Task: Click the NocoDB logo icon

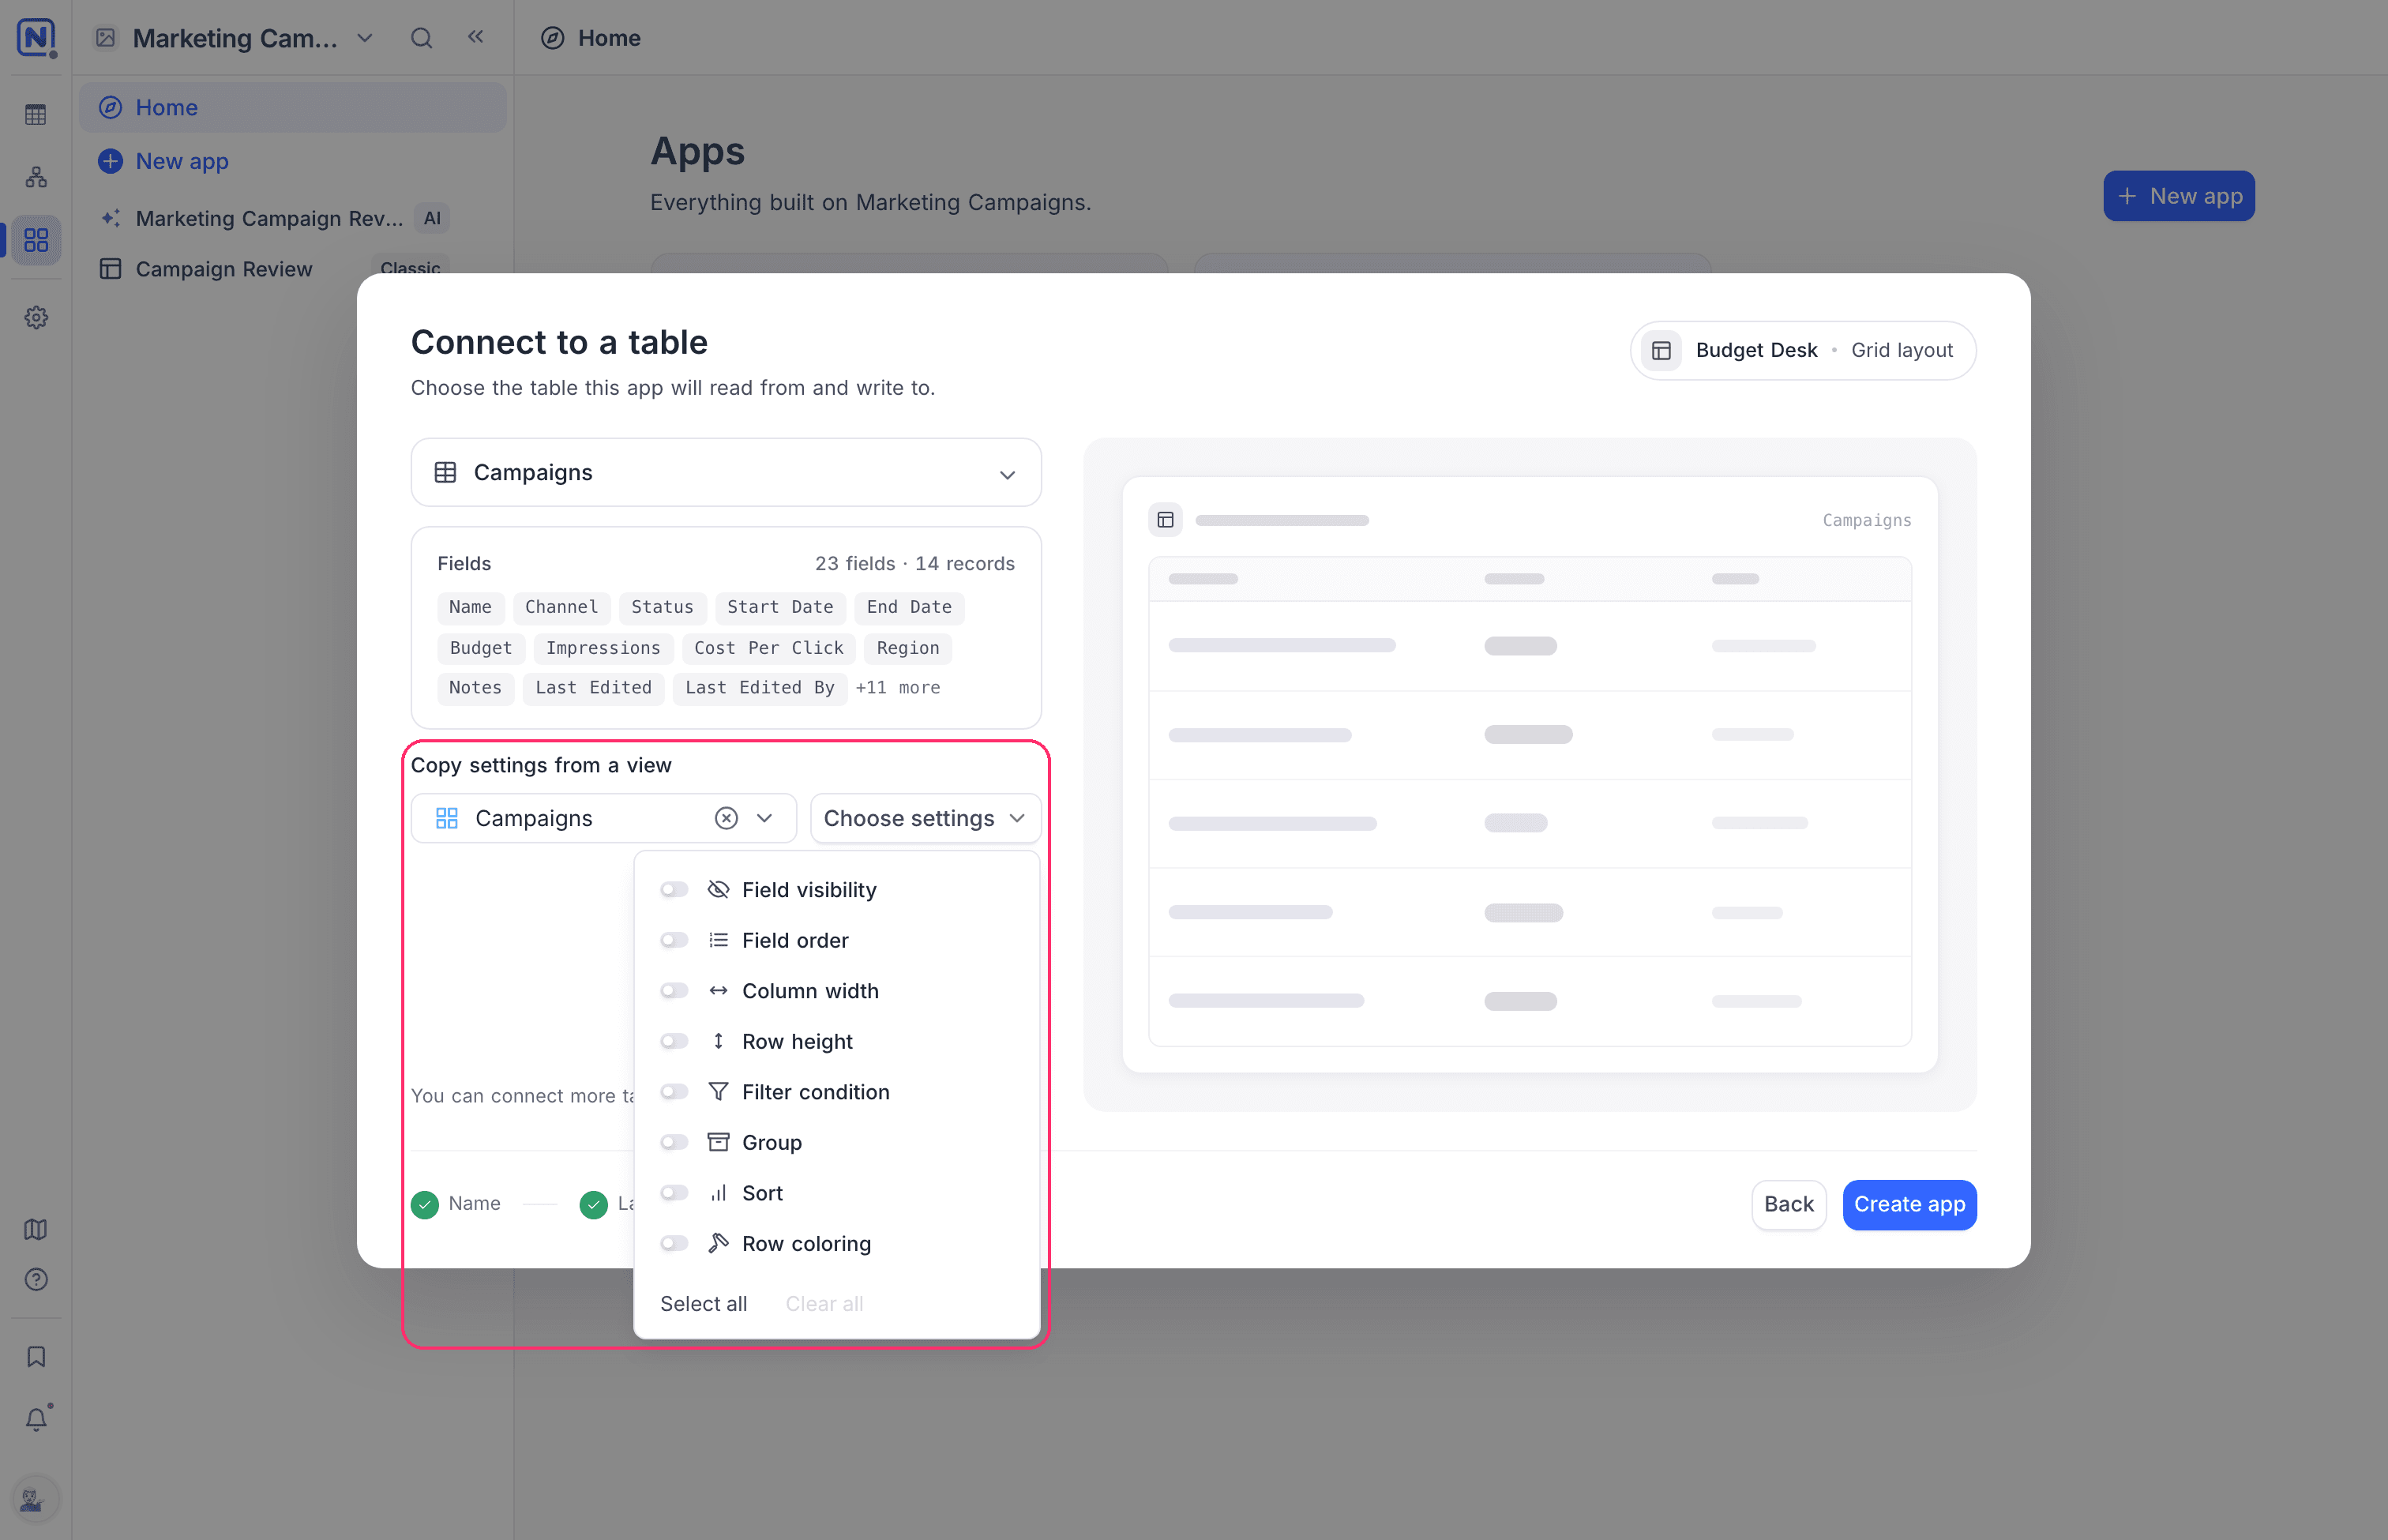Action: pyautogui.click(x=36, y=38)
